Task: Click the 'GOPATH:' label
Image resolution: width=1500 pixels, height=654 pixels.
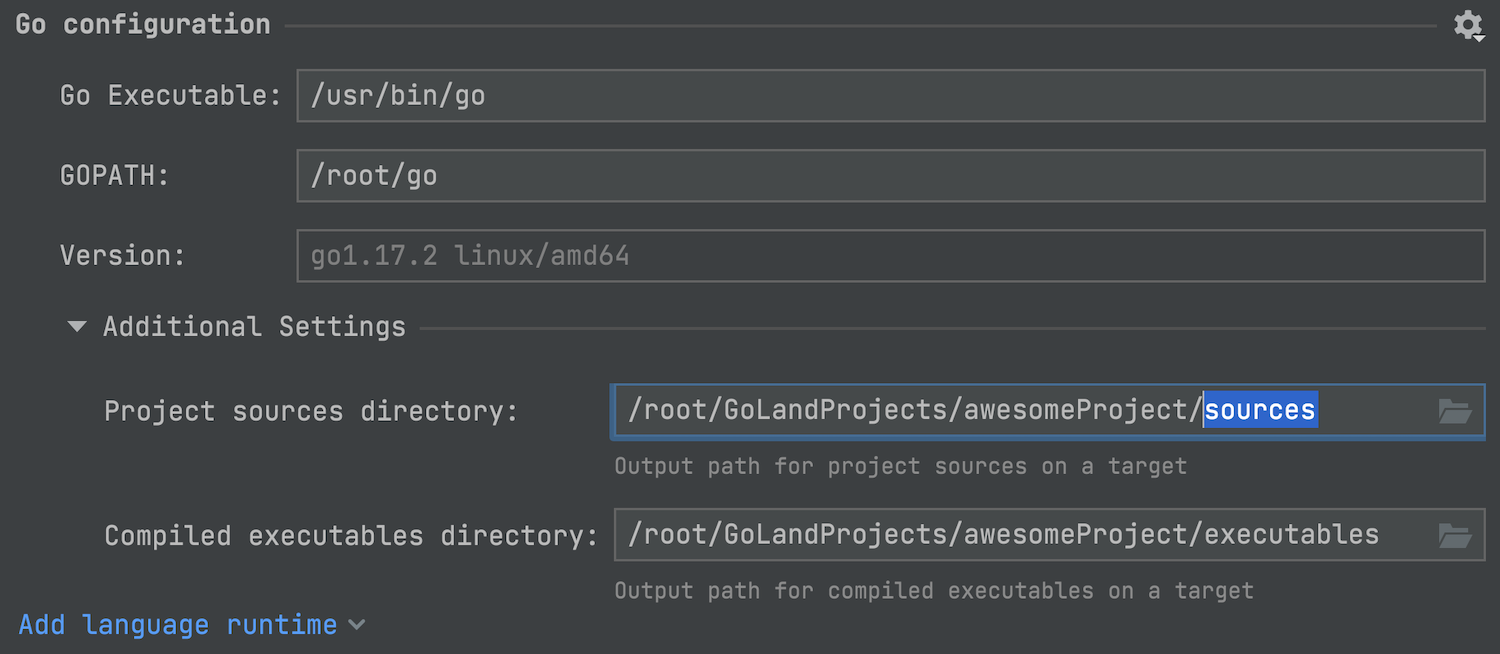Action: click(115, 176)
